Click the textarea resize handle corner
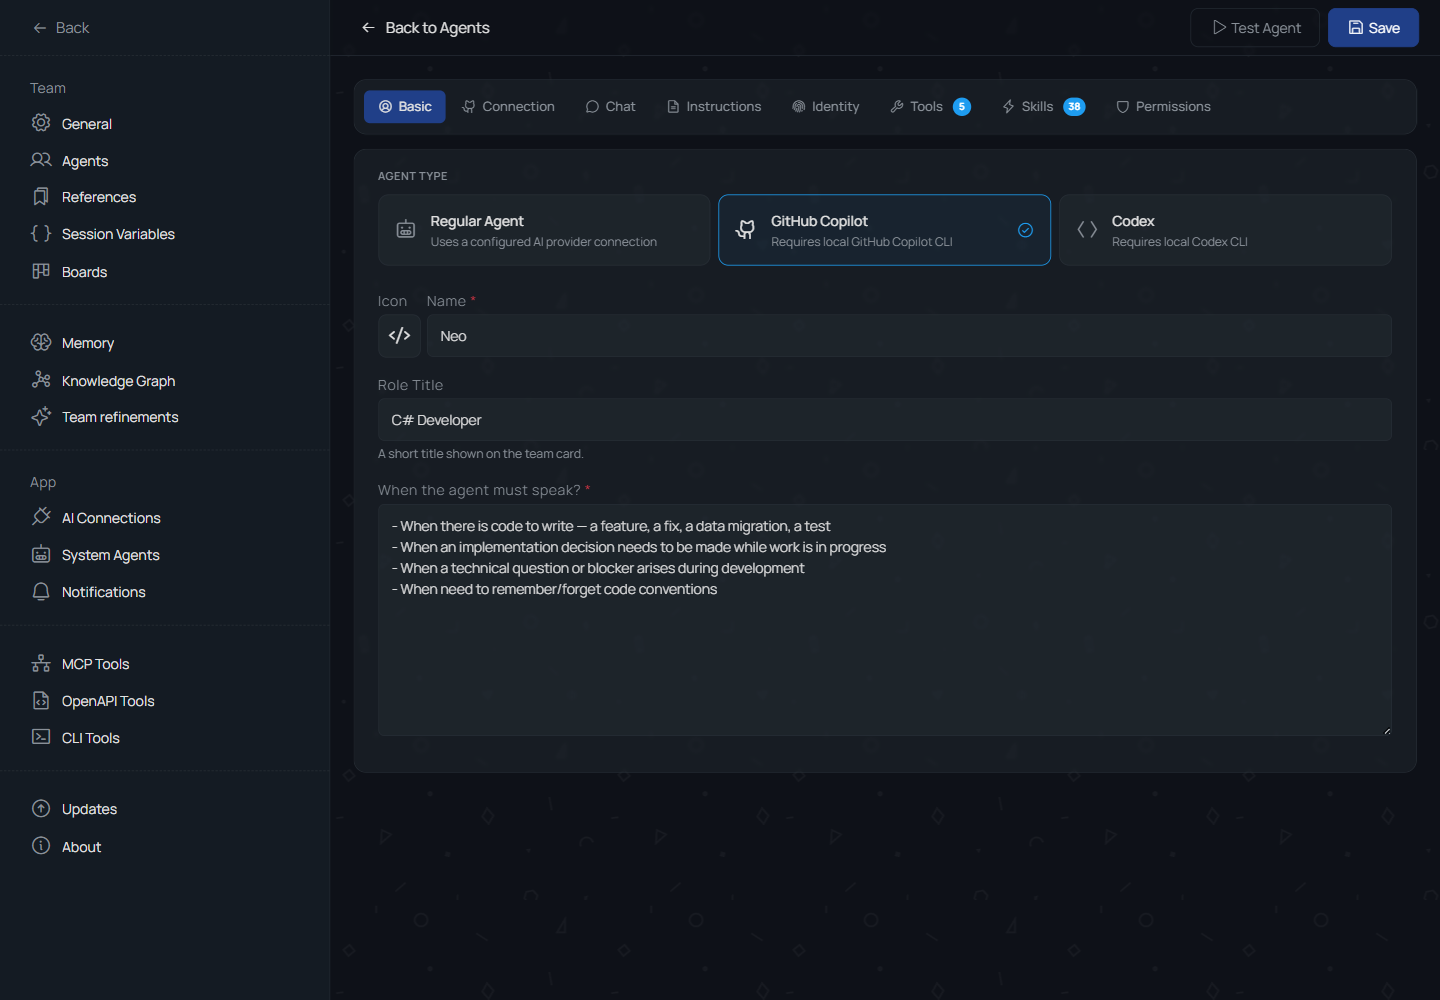This screenshot has height=1000, width=1440. pos(1386,731)
